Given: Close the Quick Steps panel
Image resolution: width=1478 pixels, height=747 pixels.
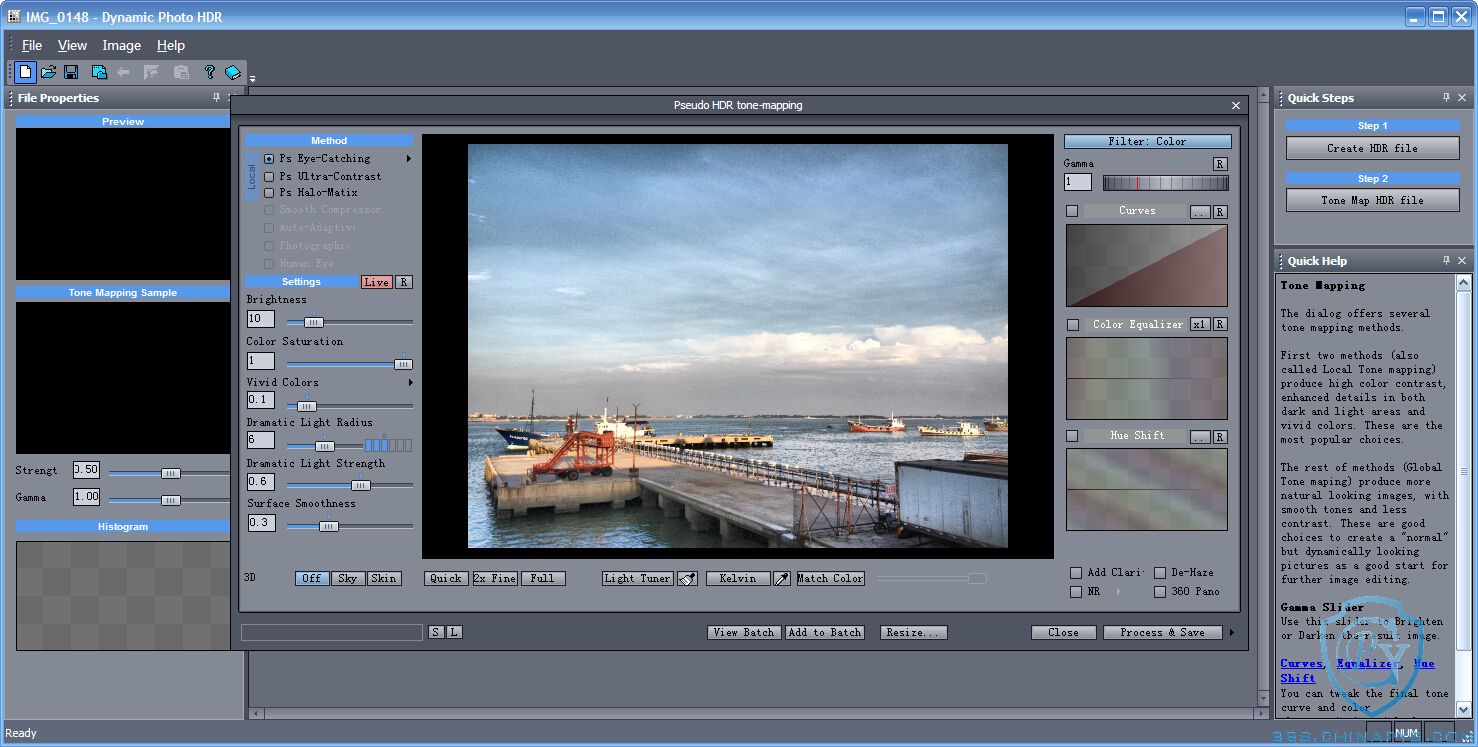Looking at the screenshot, I should click(1462, 97).
